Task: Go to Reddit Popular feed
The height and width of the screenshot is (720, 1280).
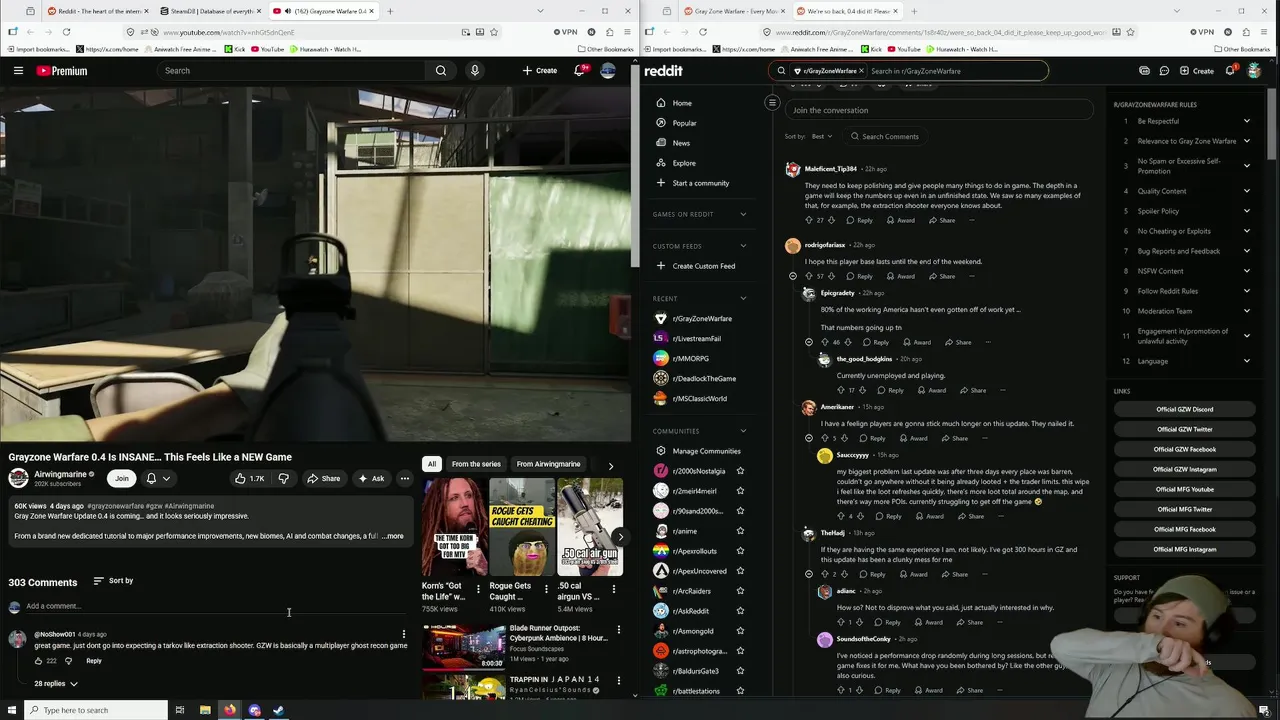Action: [x=684, y=123]
